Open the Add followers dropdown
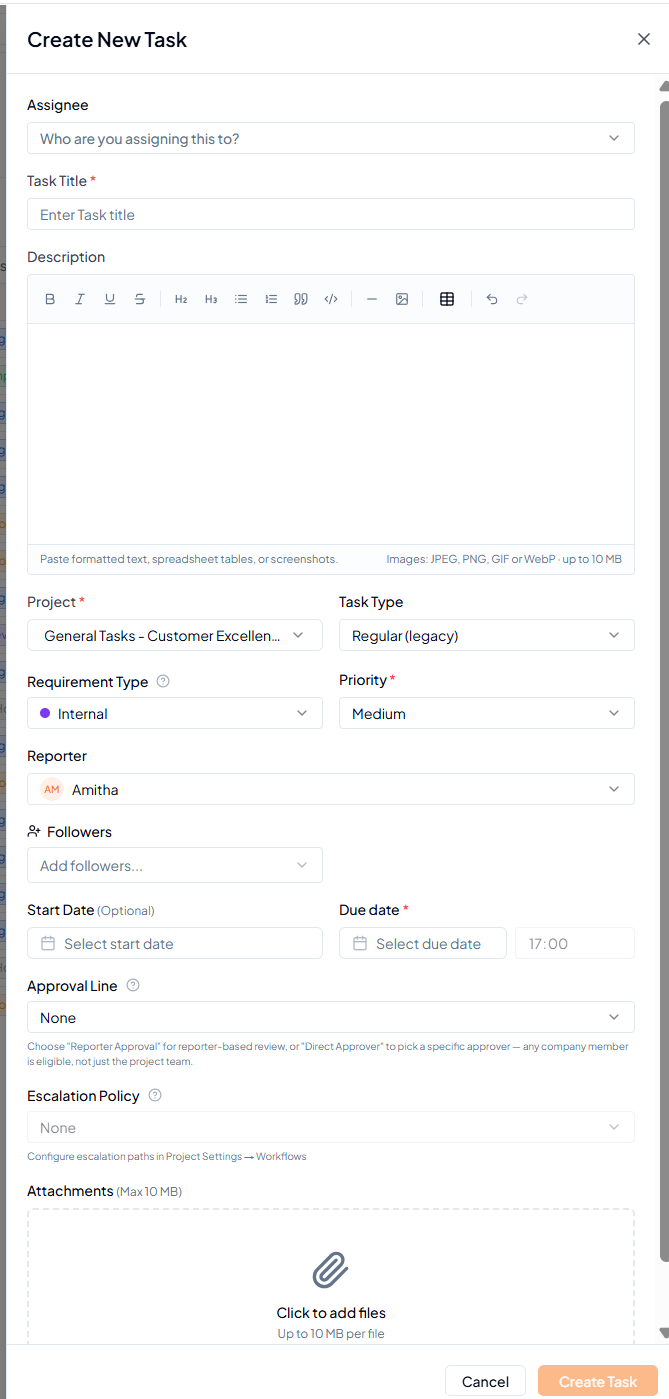 click(175, 865)
